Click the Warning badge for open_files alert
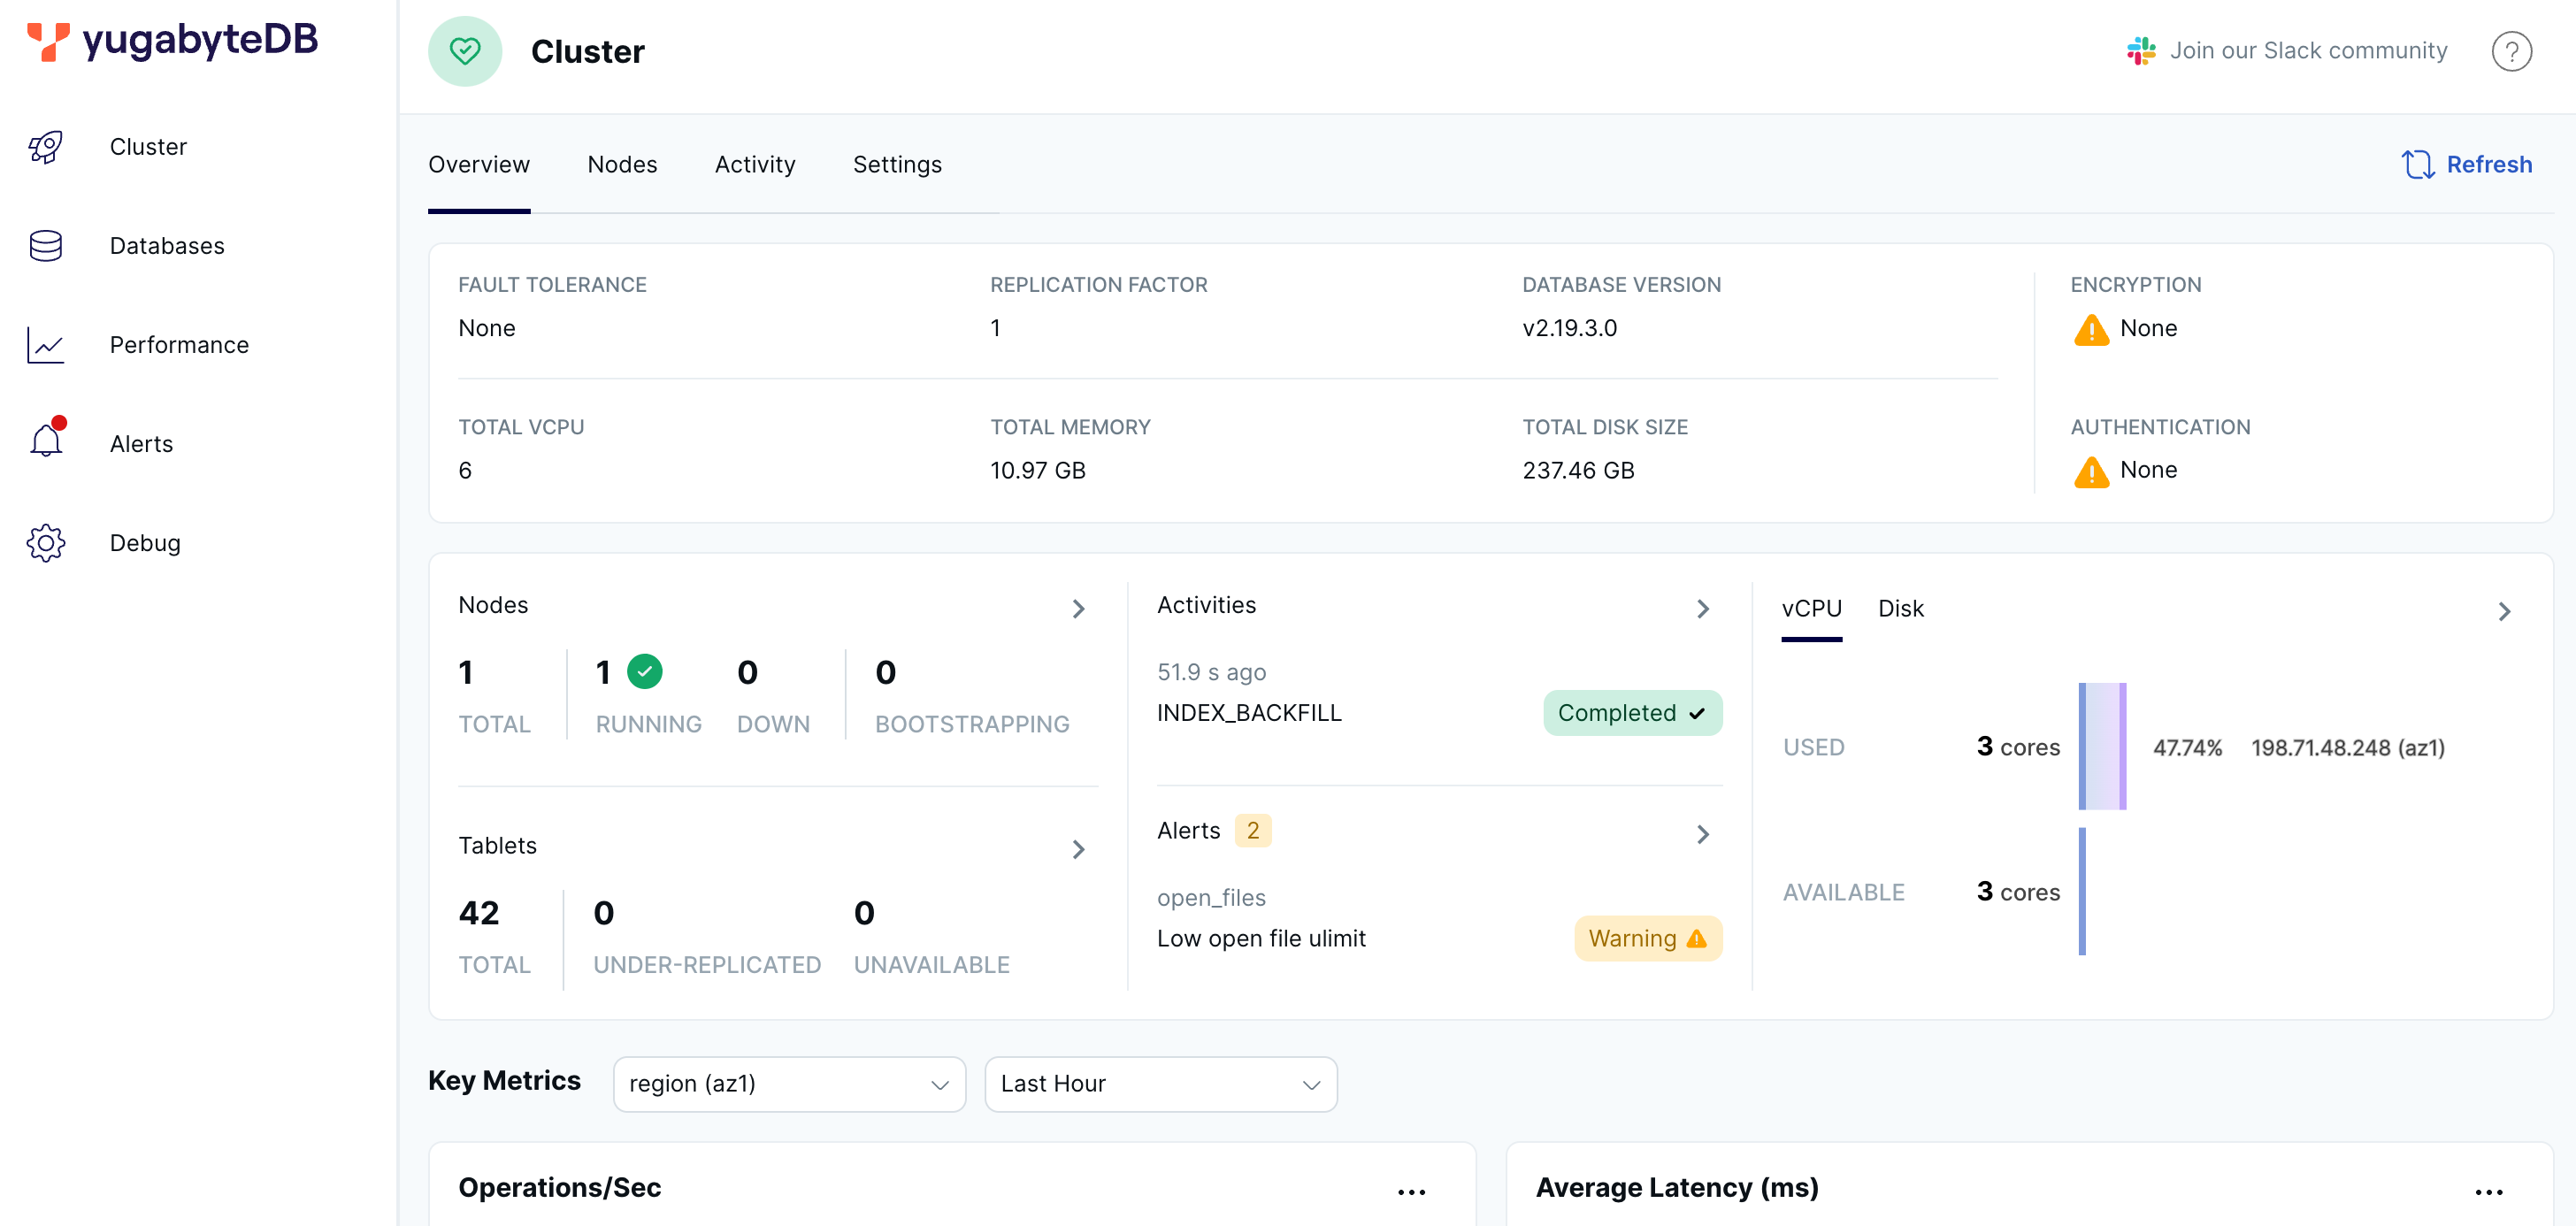The image size is (2576, 1226). [1647, 938]
